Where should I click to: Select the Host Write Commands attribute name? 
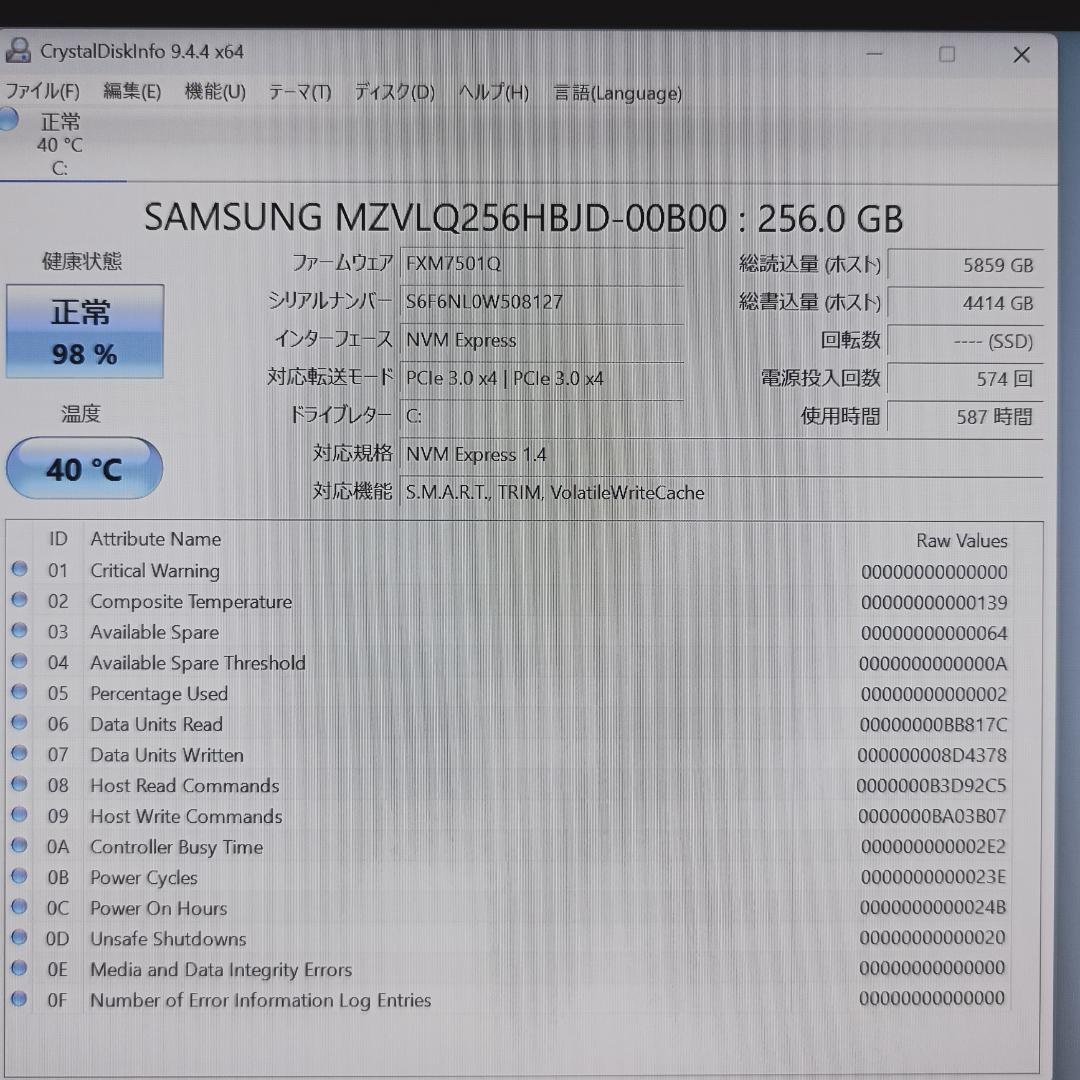186,816
